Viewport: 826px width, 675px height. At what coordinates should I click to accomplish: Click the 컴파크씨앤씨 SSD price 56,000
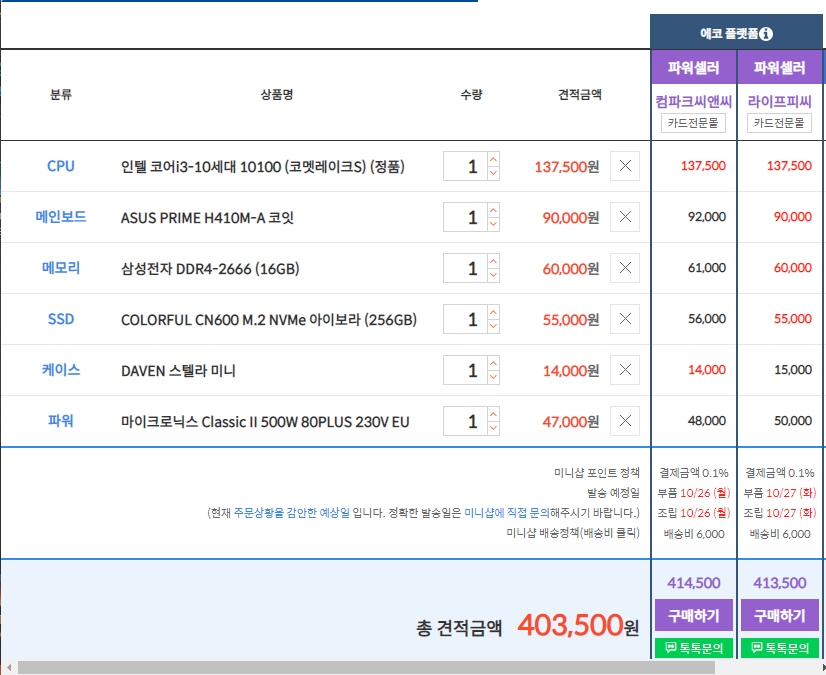(x=706, y=319)
